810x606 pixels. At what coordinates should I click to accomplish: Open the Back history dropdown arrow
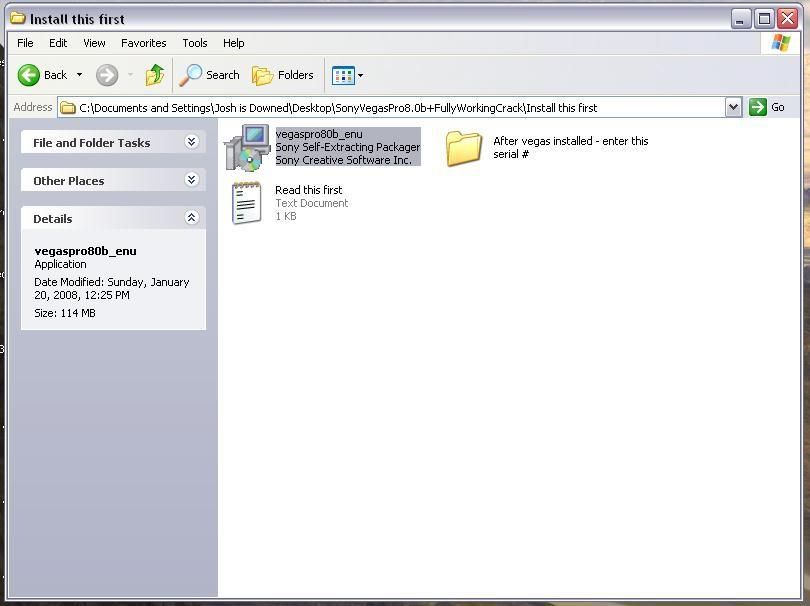click(79, 75)
